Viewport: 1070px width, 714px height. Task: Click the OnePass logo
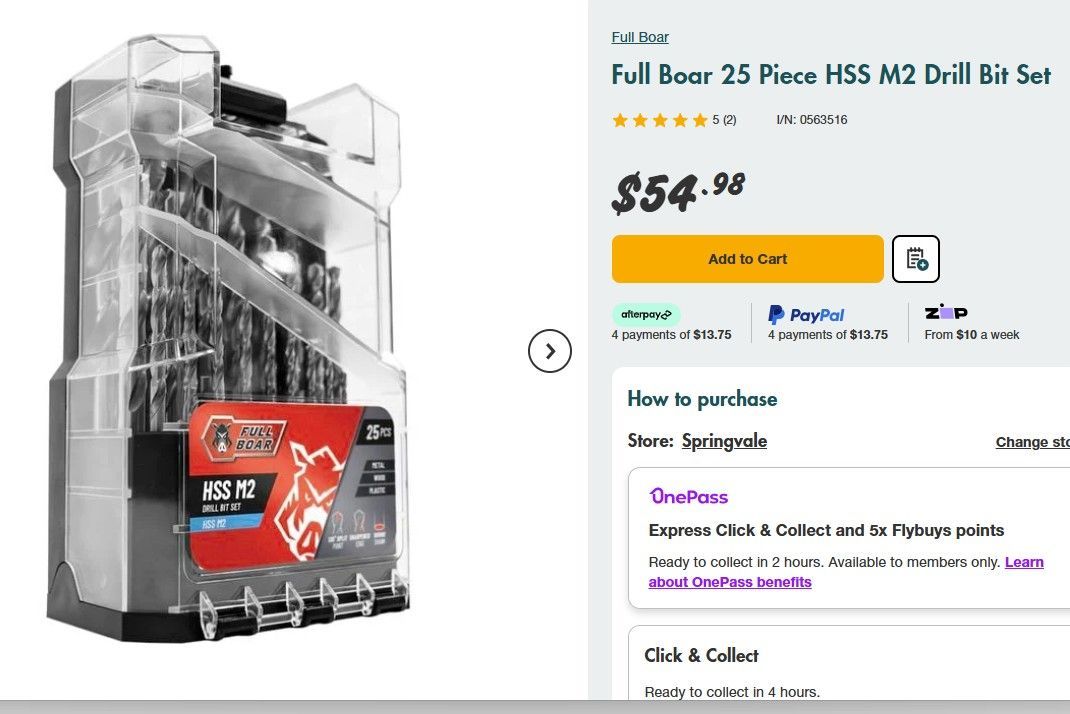[690, 497]
